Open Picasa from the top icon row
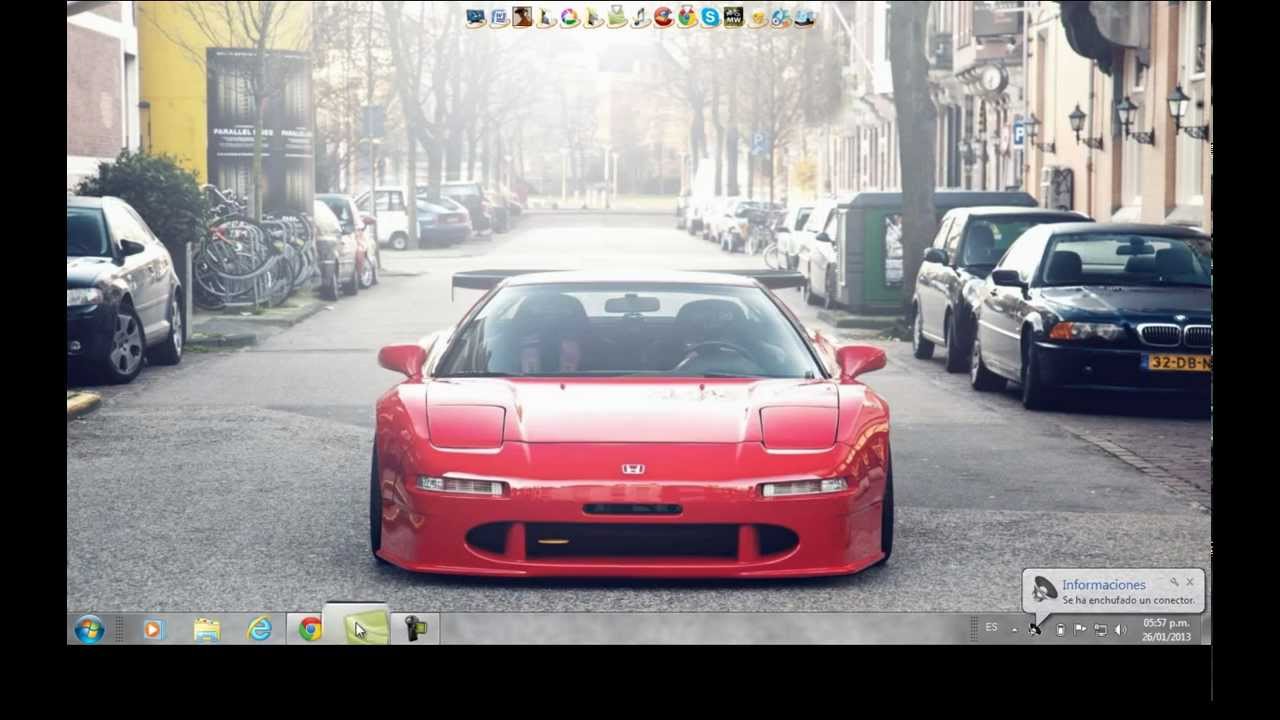 pos(570,15)
